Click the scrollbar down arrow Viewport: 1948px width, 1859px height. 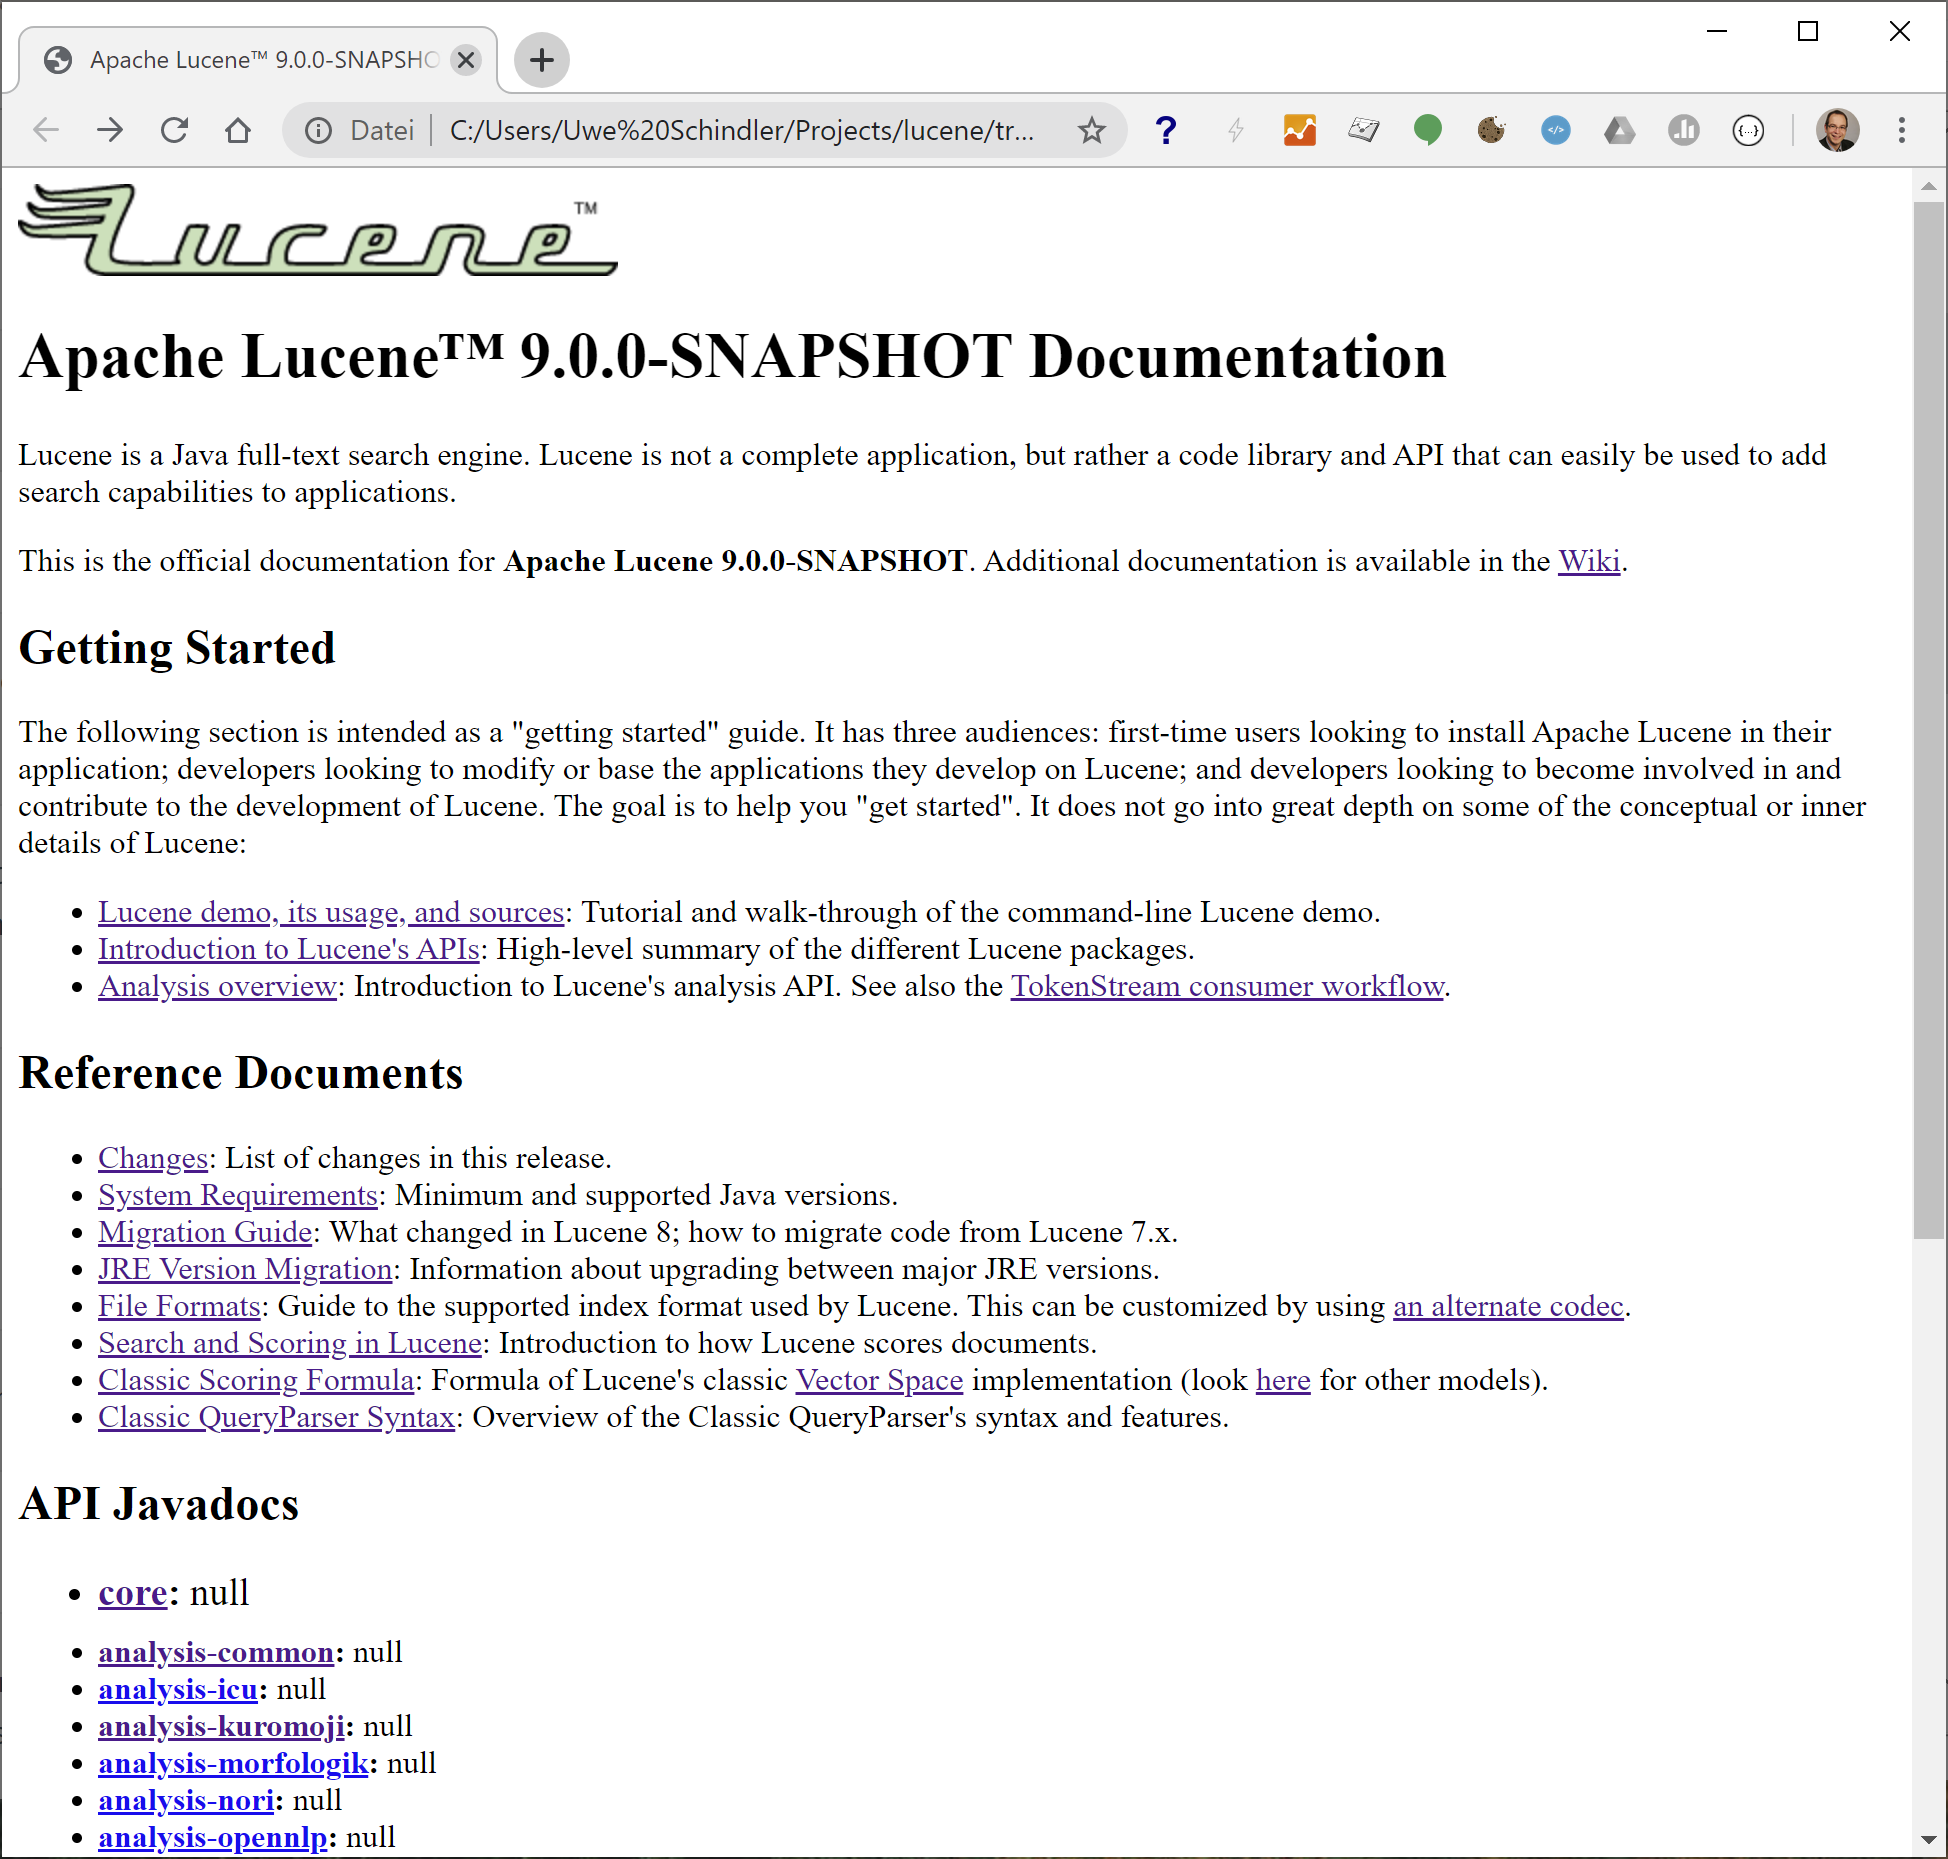[x=1929, y=1840]
